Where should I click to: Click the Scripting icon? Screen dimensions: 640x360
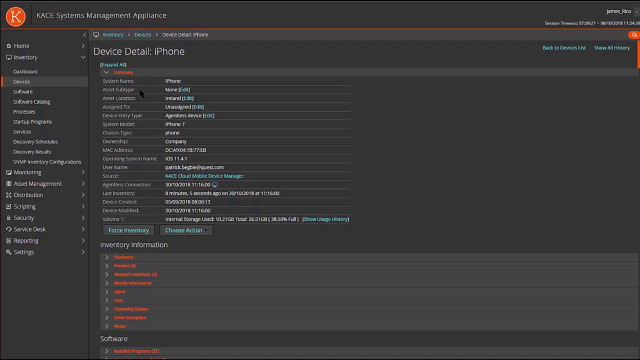9,207
